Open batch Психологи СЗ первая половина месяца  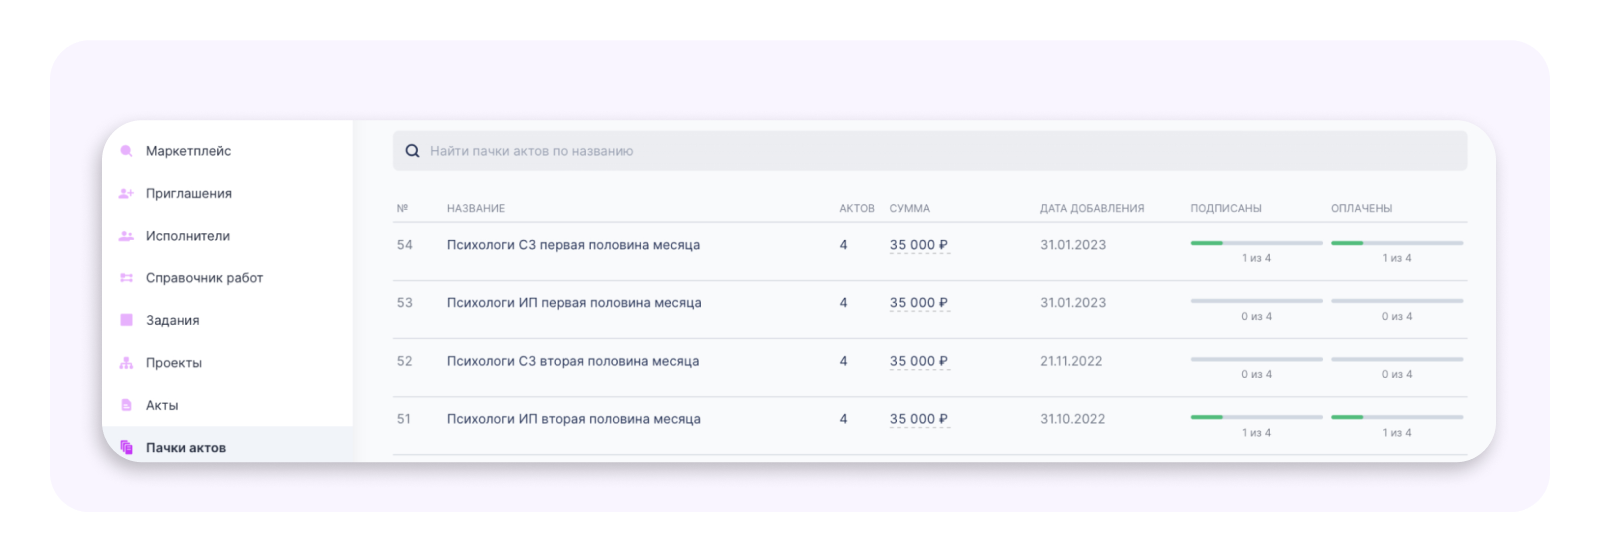573,245
